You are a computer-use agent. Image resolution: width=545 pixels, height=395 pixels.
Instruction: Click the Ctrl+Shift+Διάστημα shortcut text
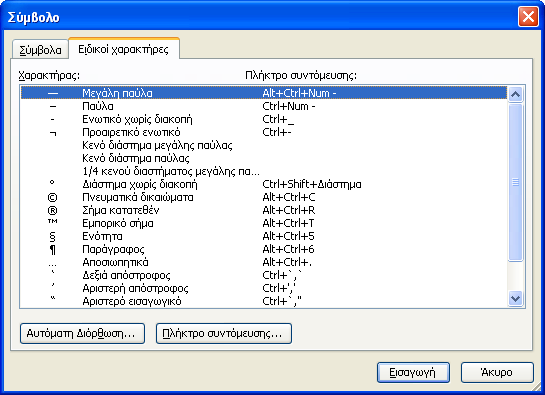click(312, 184)
